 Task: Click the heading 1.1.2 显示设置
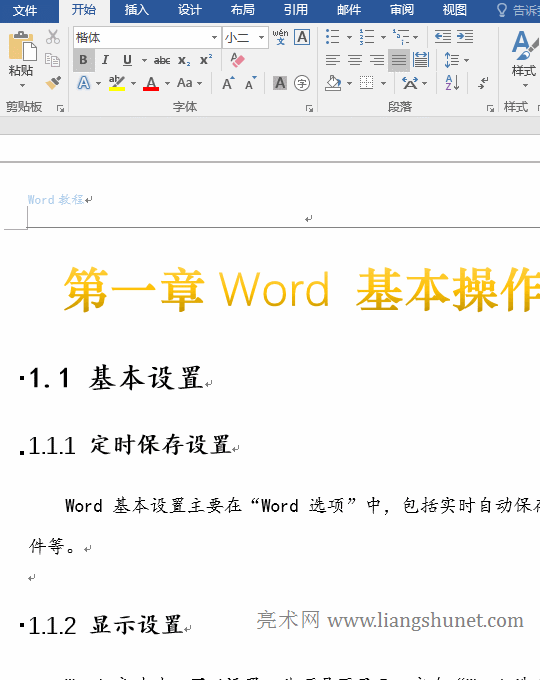click(x=105, y=625)
